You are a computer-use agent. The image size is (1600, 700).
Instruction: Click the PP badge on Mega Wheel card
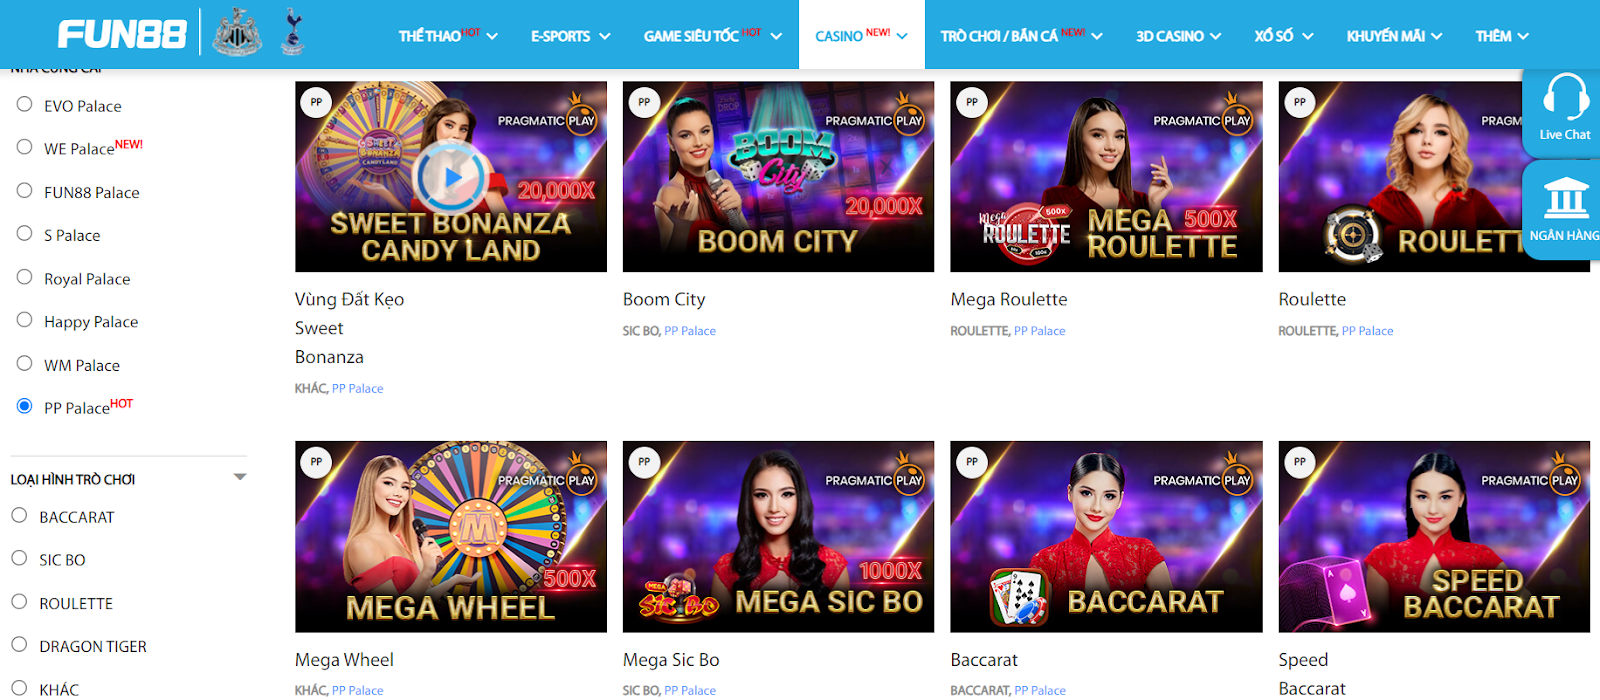pyautogui.click(x=316, y=462)
